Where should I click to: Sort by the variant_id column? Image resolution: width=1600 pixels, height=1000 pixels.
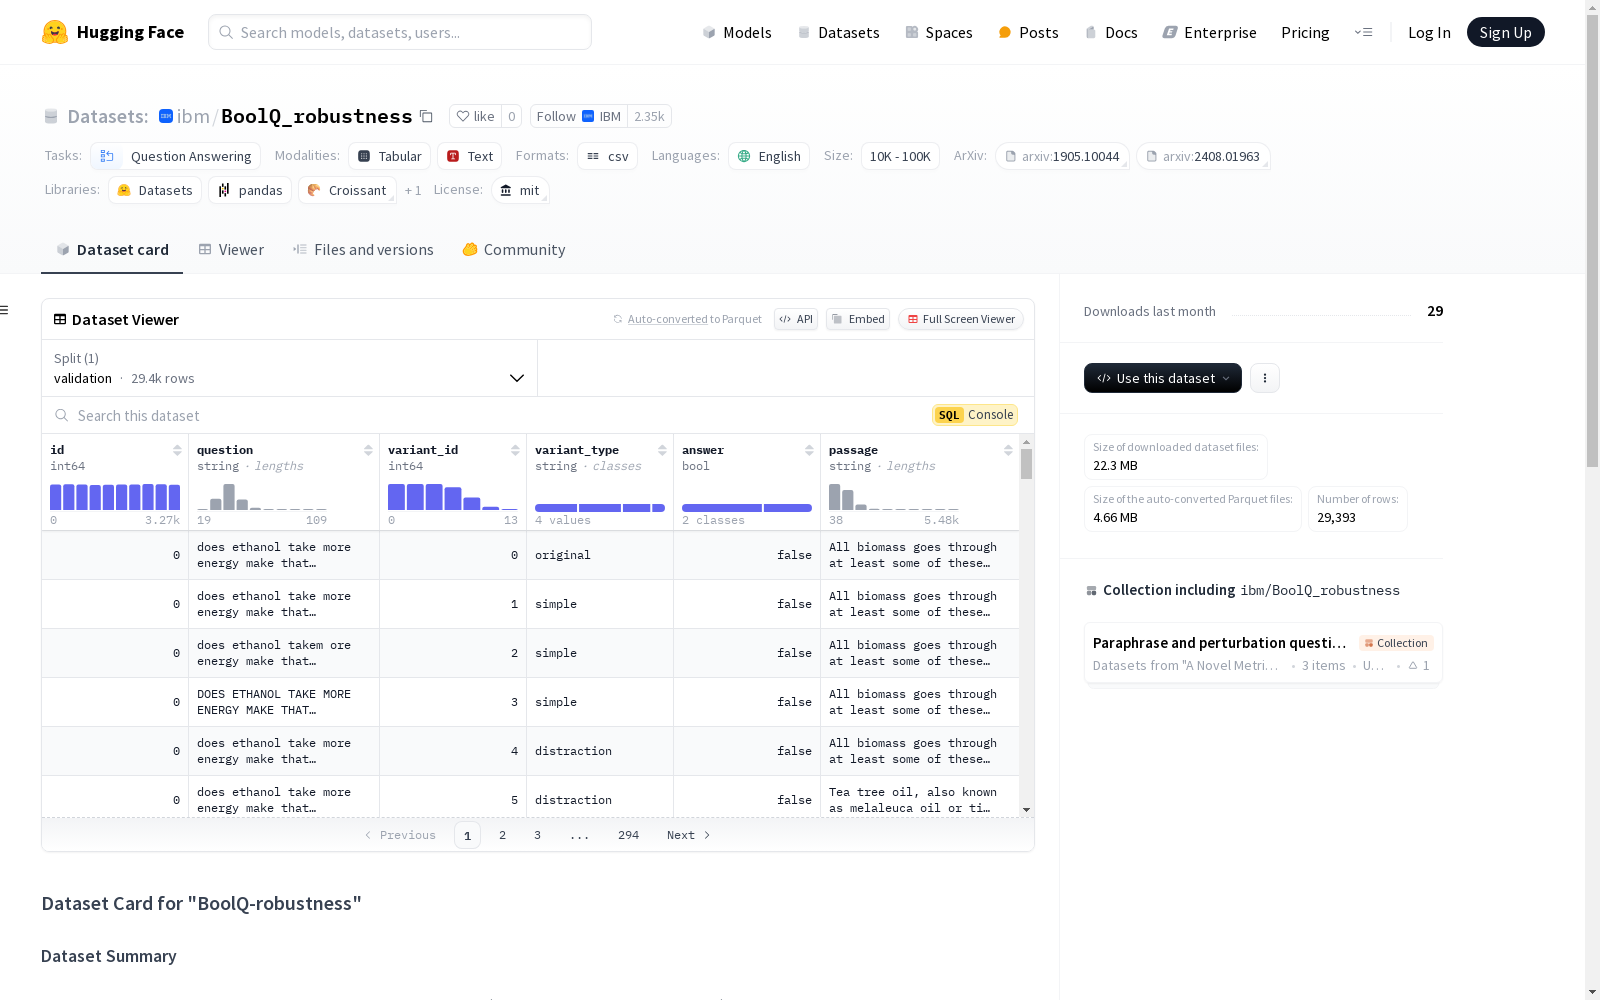pyautogui.click(x=515, y=450)
